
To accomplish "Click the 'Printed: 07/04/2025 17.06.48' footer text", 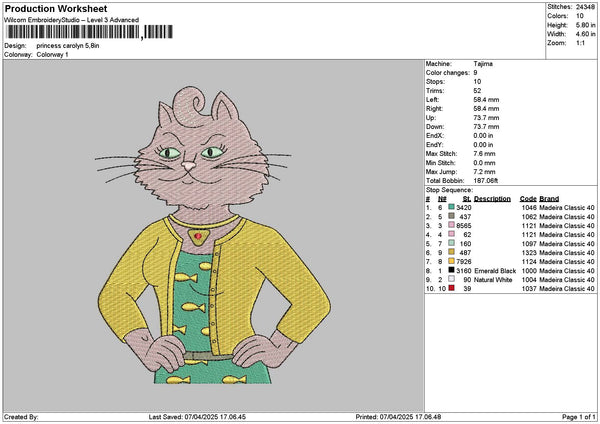I will (398, 417).
